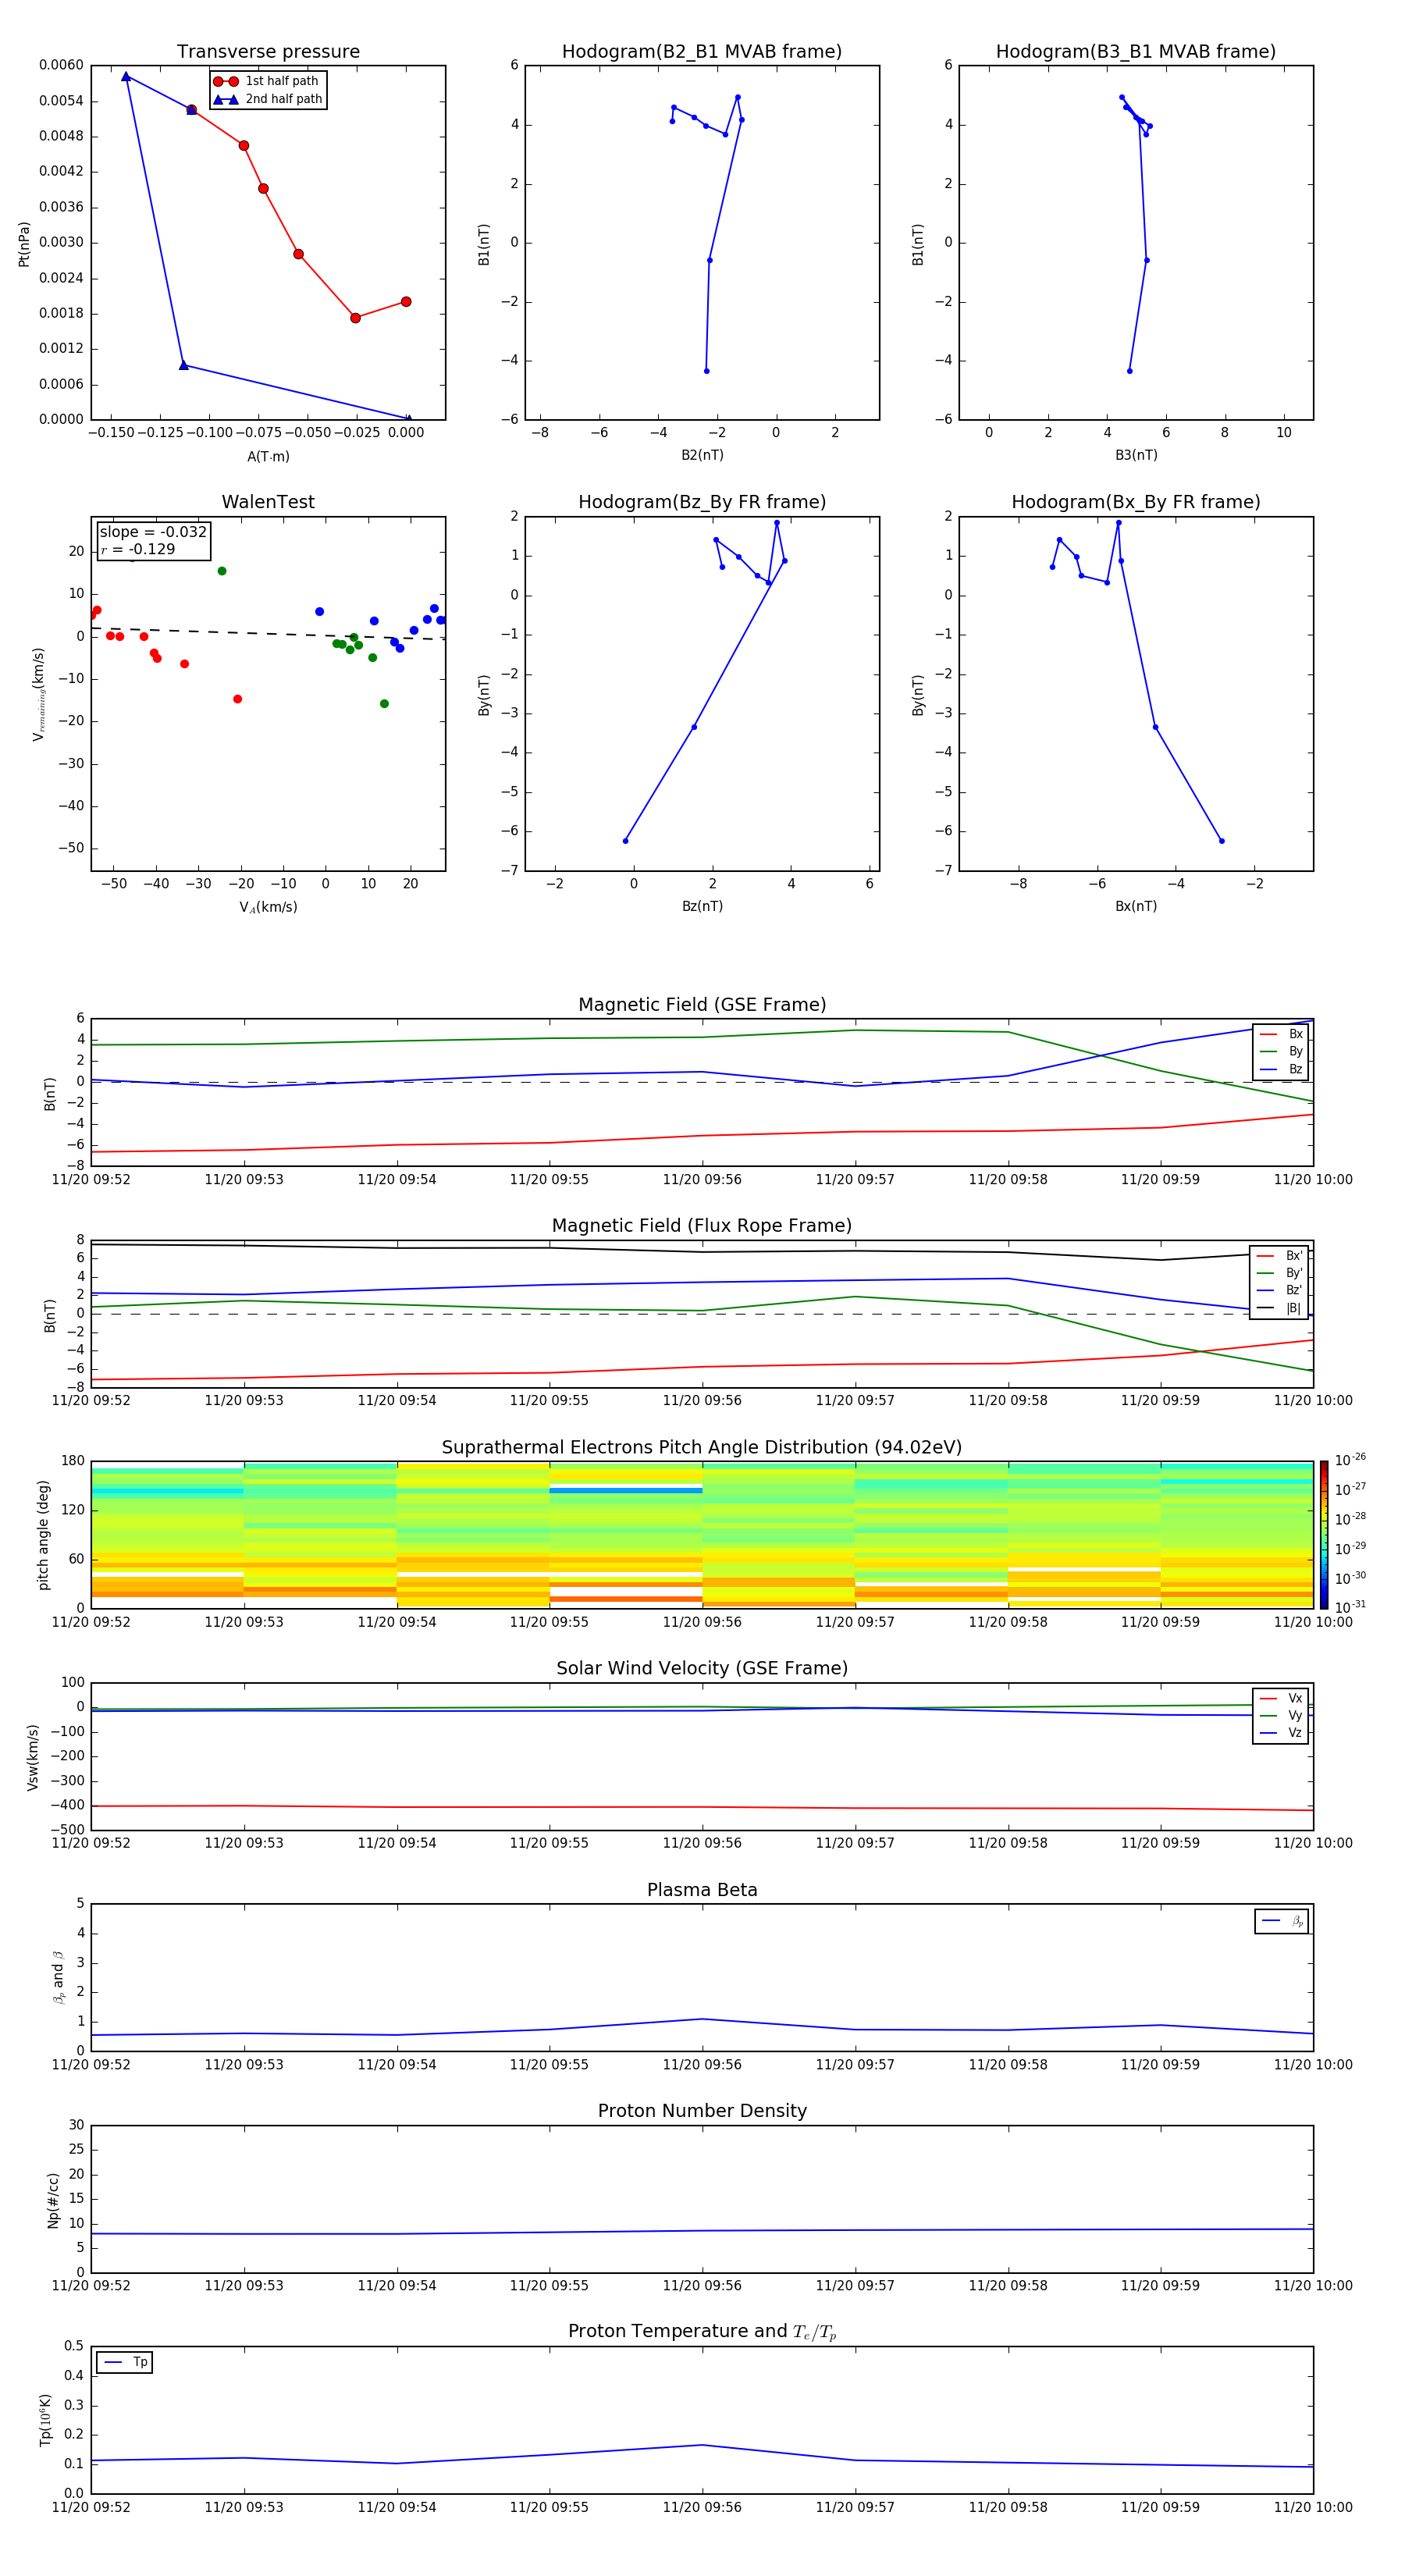Click the "Plasma Beta" title
Screen dimensions: 1405x2576
(x=702, y=1890)
